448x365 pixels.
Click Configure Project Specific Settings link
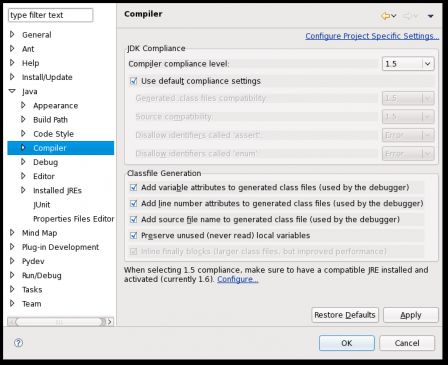[x=372, y=36]
